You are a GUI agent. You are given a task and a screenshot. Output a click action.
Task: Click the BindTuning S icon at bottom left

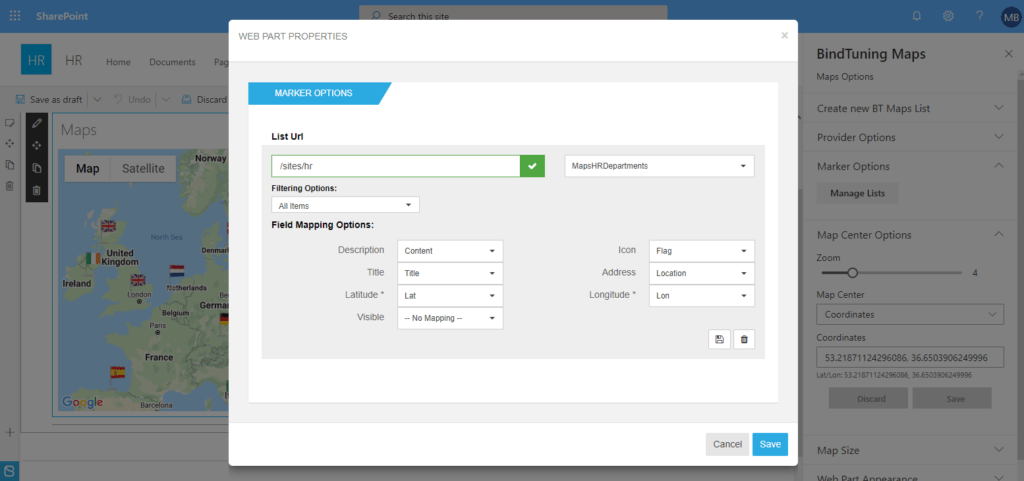(10, 471)
